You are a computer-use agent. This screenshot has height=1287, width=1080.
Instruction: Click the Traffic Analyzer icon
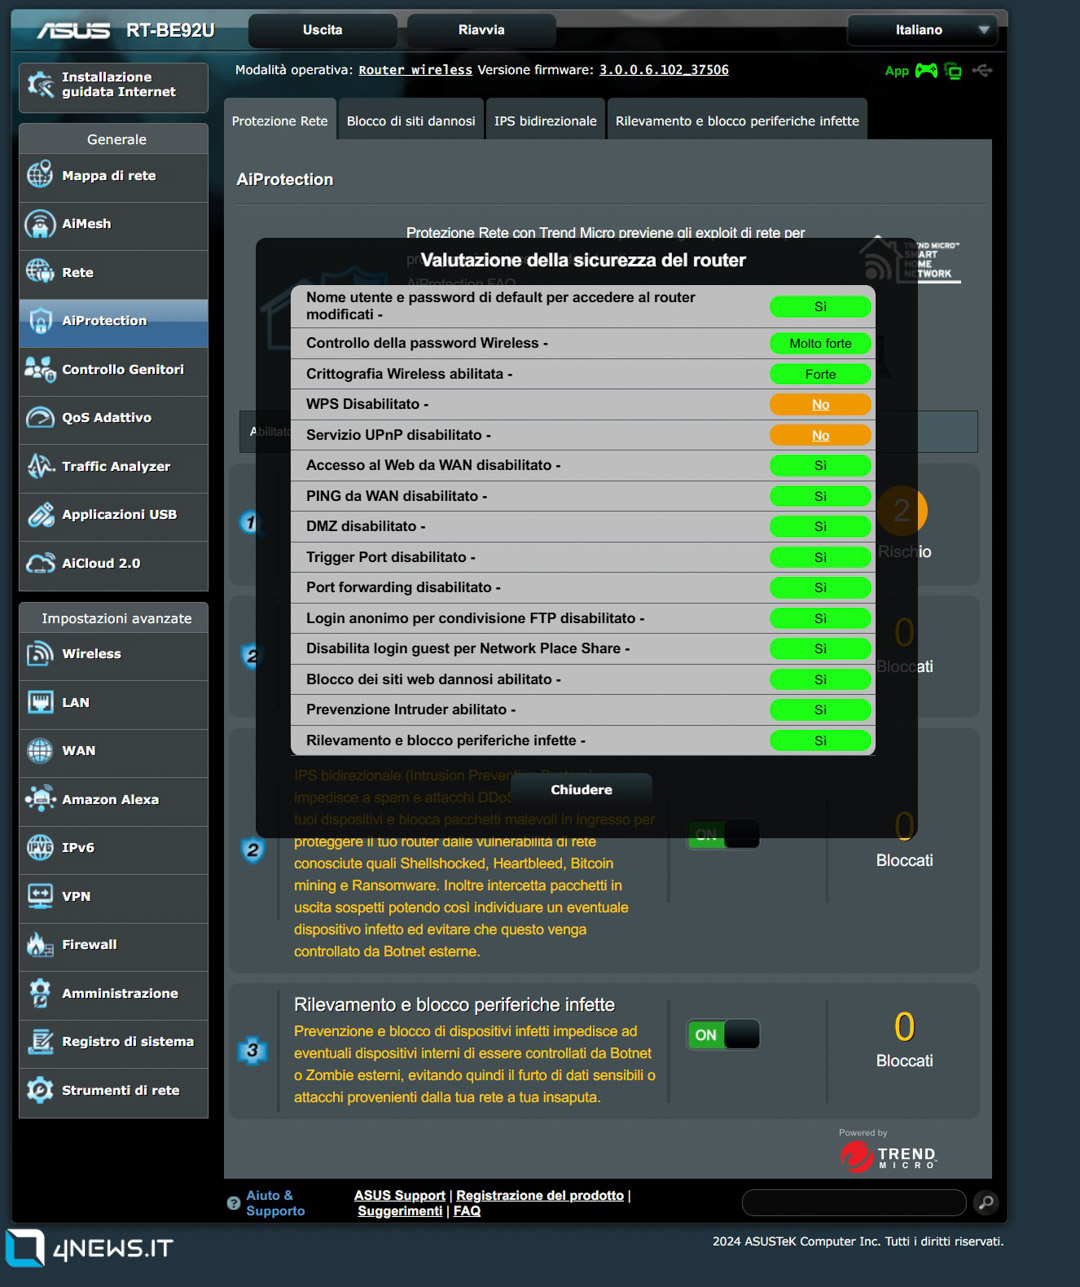click(40, 466)
